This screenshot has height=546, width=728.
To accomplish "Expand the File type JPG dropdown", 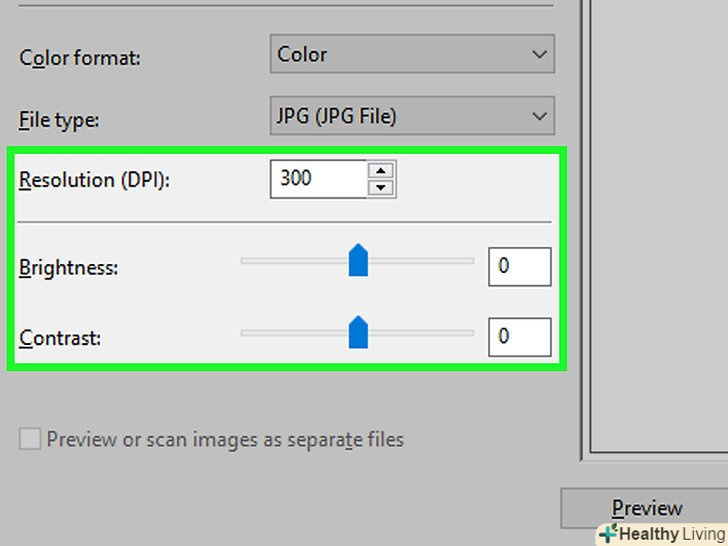I will pyautogui.click(x=411, y=117).
